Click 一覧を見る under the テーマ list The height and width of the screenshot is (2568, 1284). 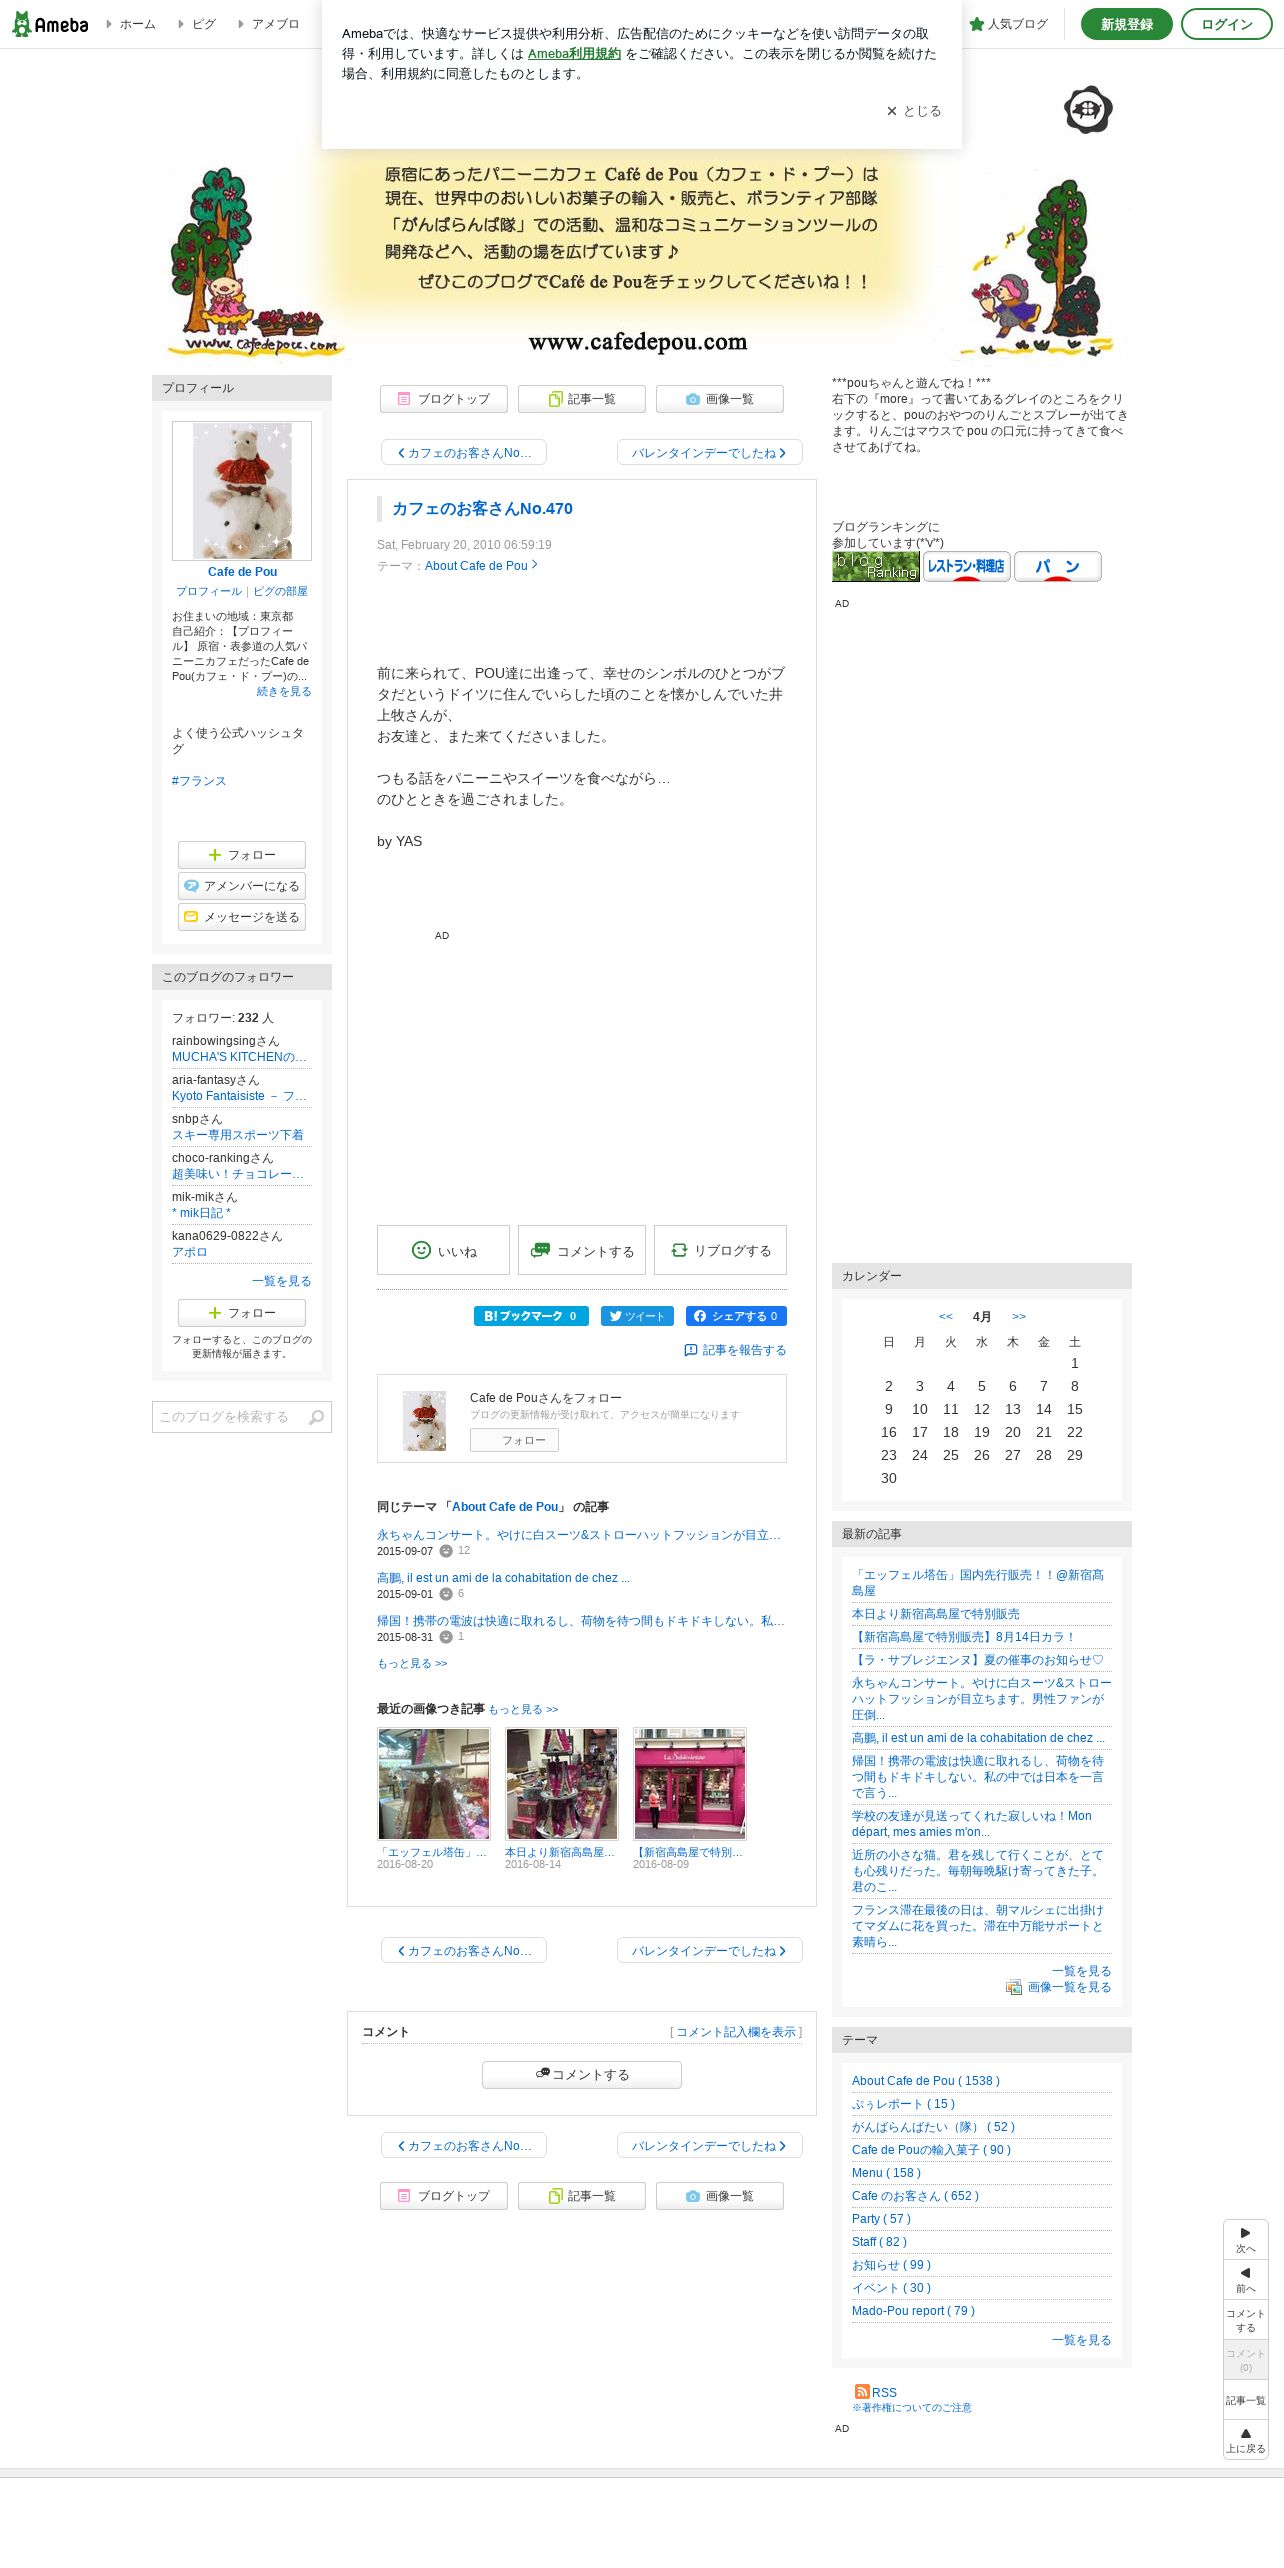point(1081,2340)
